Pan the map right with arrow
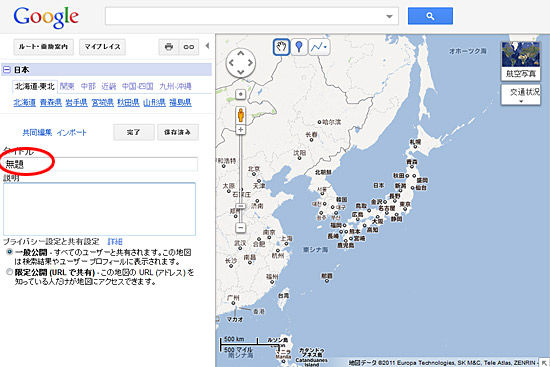This screenshot has width=550, height=367. click(250, 63)
